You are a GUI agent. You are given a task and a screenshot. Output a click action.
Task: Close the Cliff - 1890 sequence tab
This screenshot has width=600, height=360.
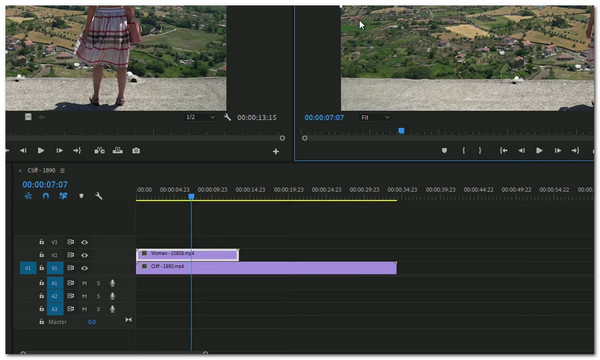click(20, 171)
